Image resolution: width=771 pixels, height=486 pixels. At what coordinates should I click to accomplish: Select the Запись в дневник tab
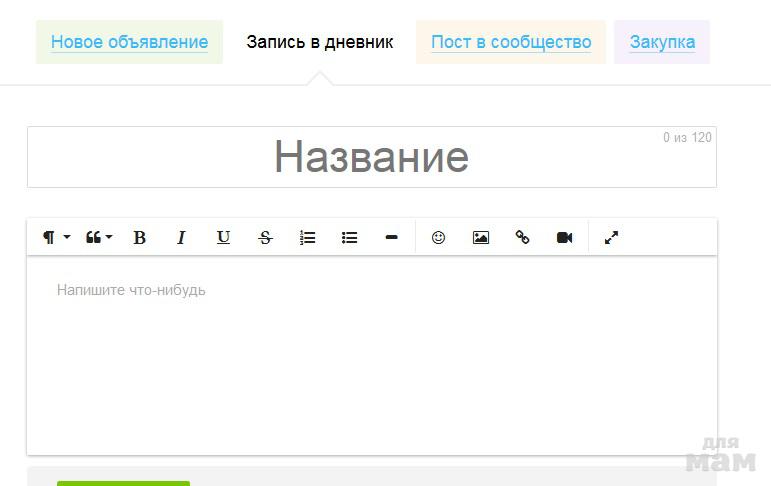coord(320,42)
